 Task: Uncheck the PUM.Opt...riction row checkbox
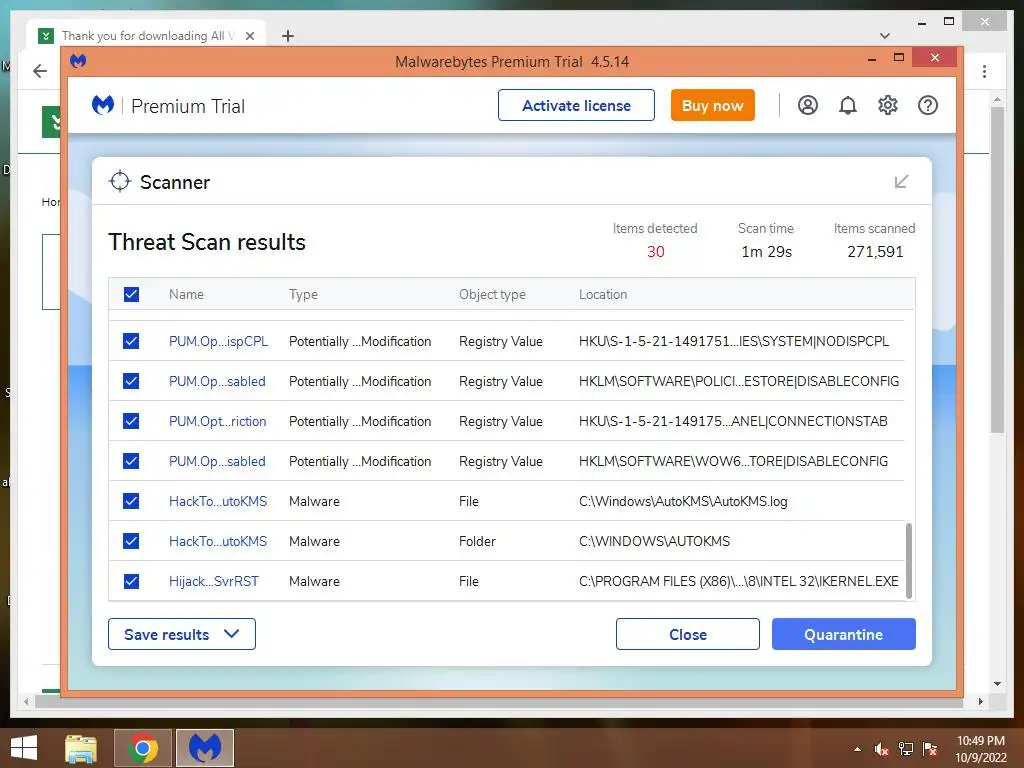point(131,421)
